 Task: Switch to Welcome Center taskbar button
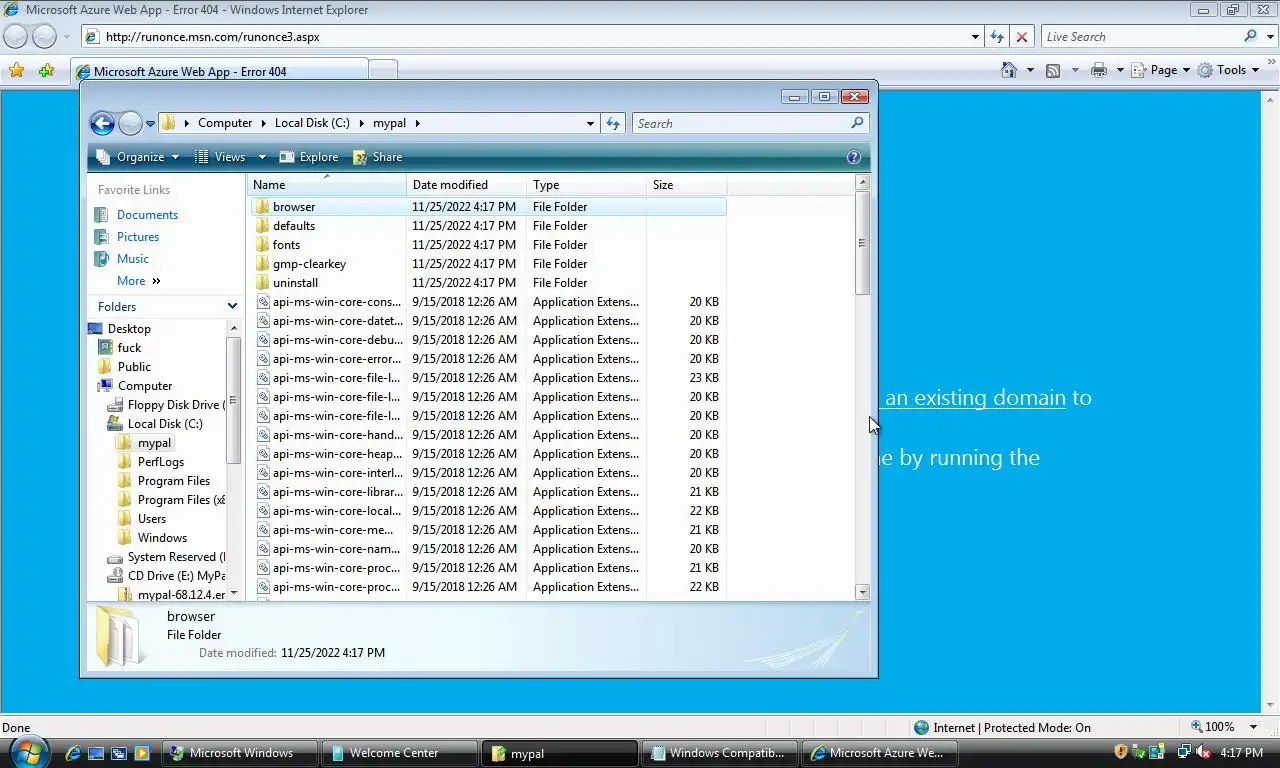point(398,753)
